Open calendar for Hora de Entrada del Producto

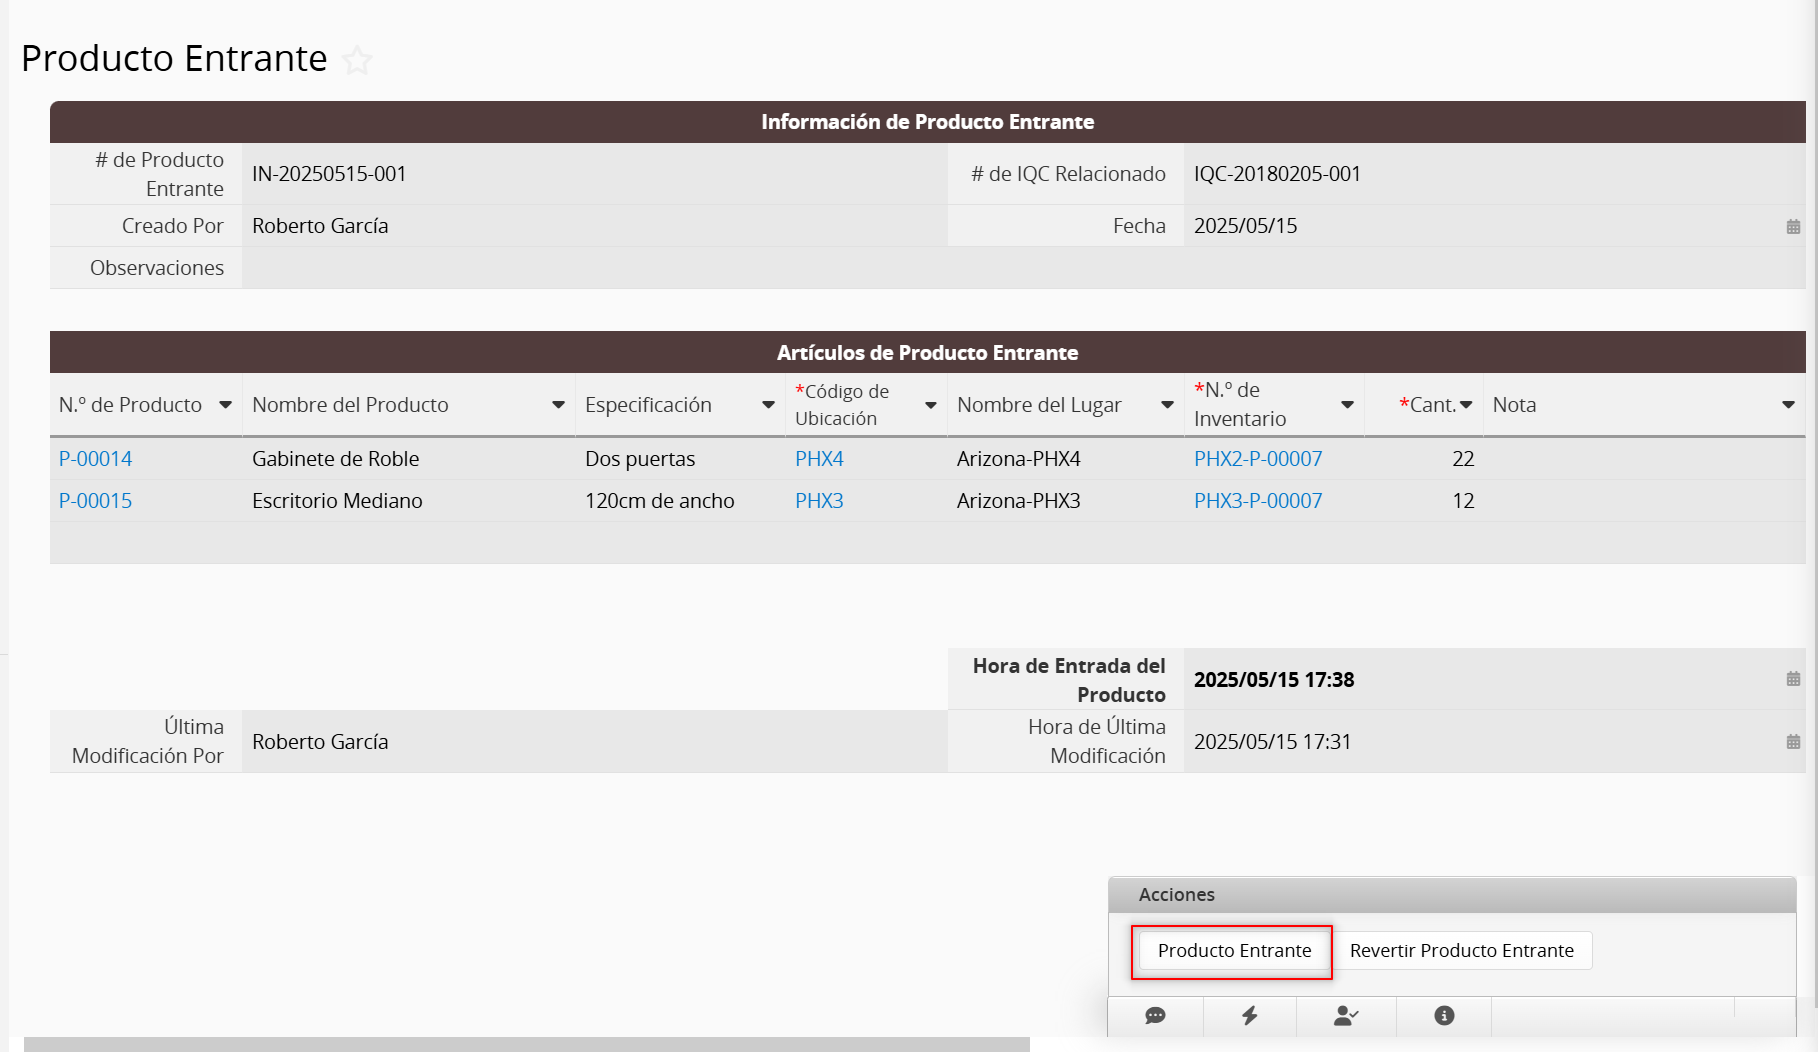point(1793,679)
